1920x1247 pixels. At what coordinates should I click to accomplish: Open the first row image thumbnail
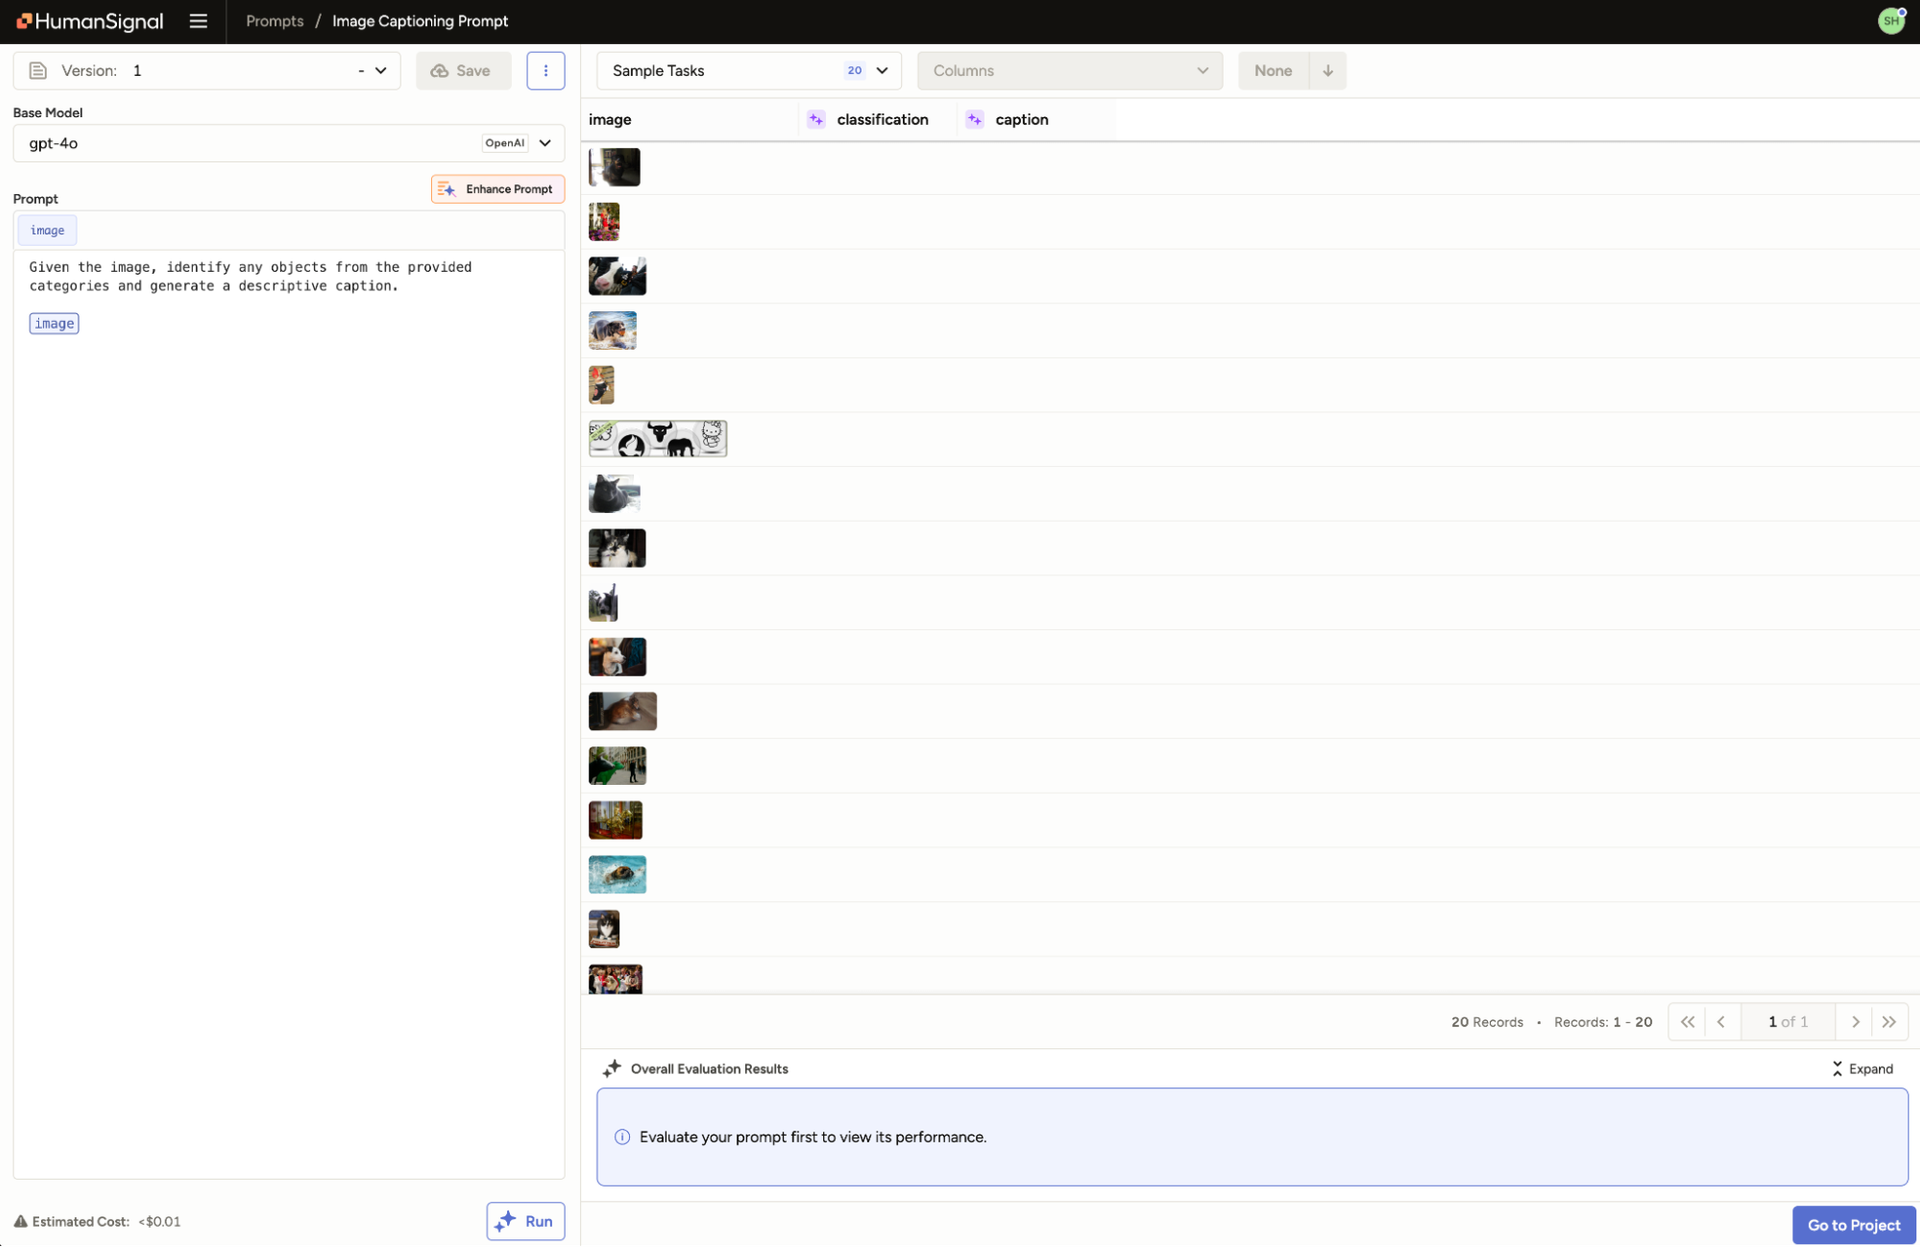[614, 167]
